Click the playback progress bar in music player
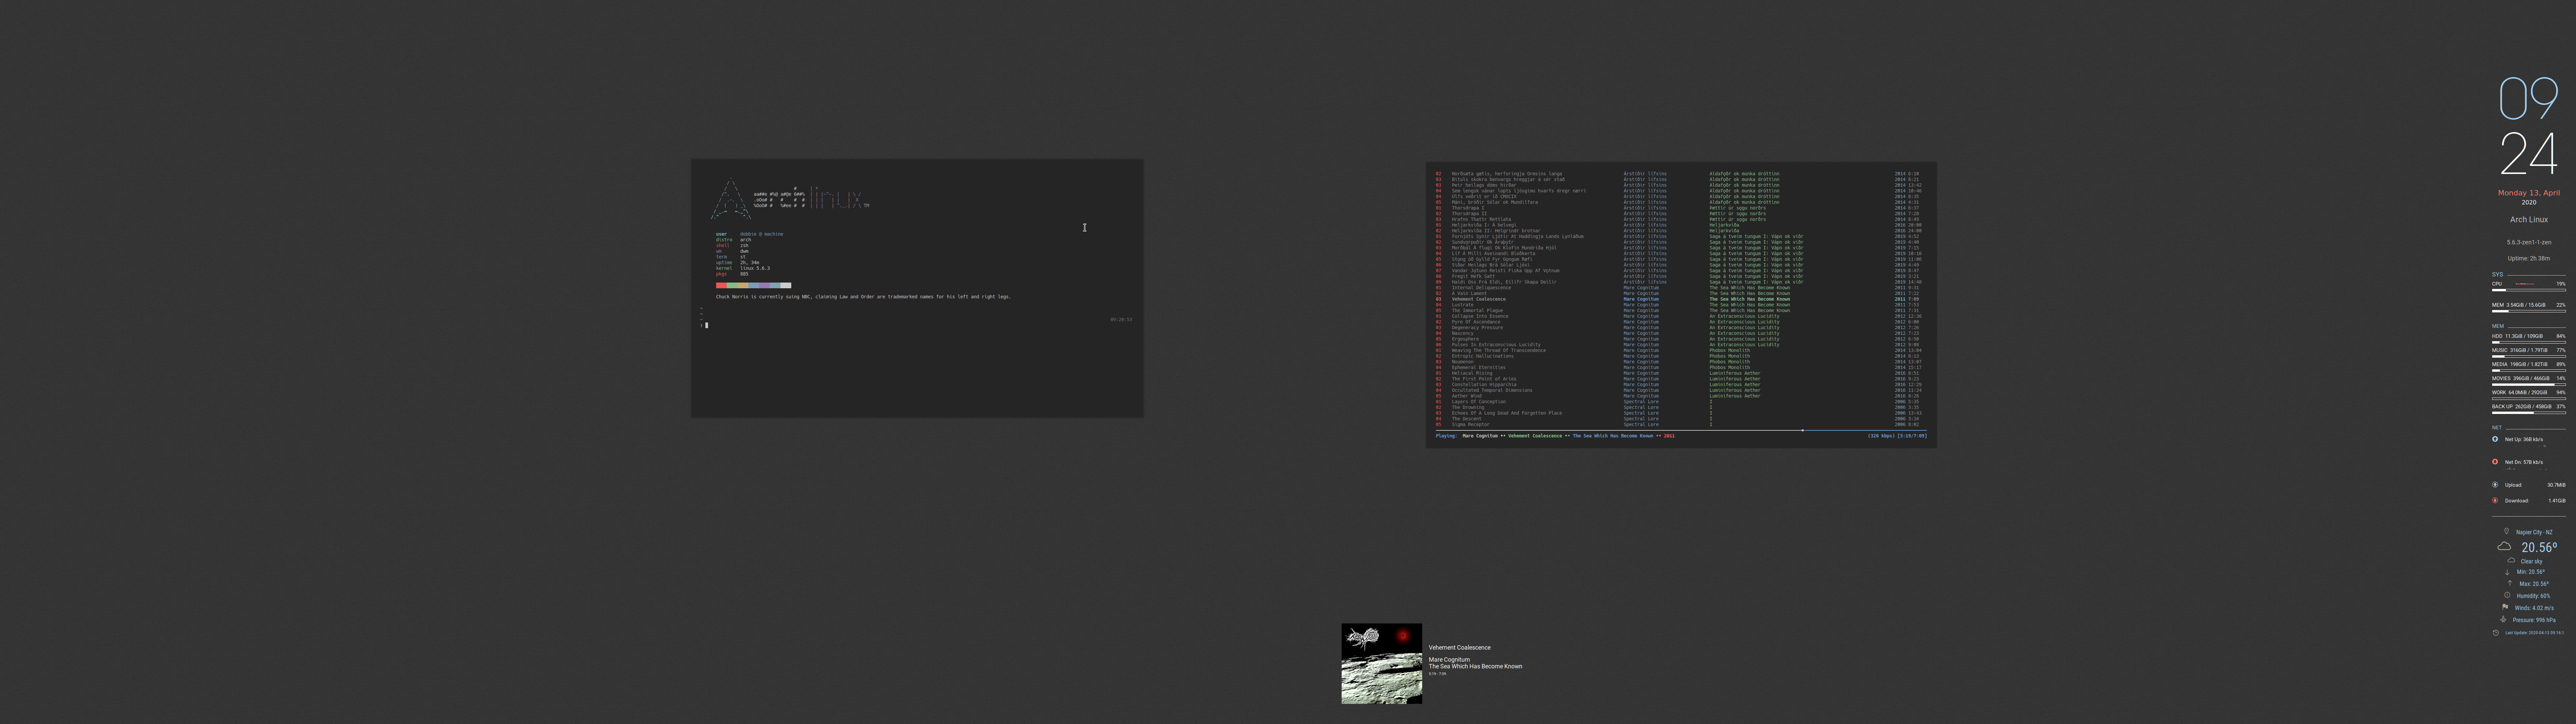The image size is (2576, 724). click(x=1680, y=430)
